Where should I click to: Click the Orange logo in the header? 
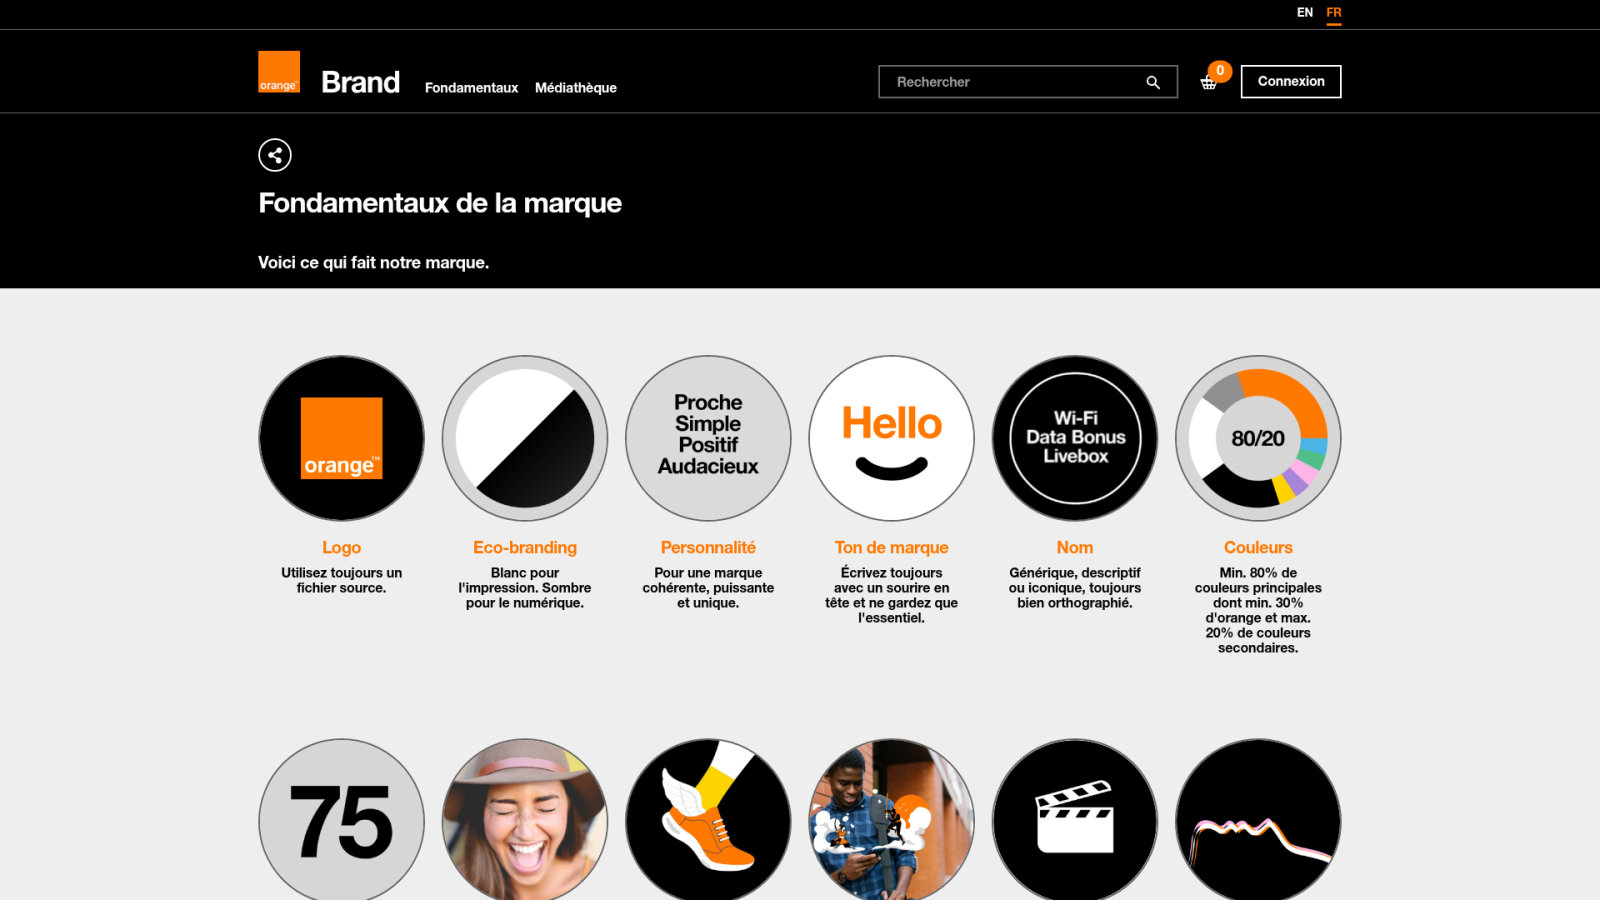pos(279,72)
